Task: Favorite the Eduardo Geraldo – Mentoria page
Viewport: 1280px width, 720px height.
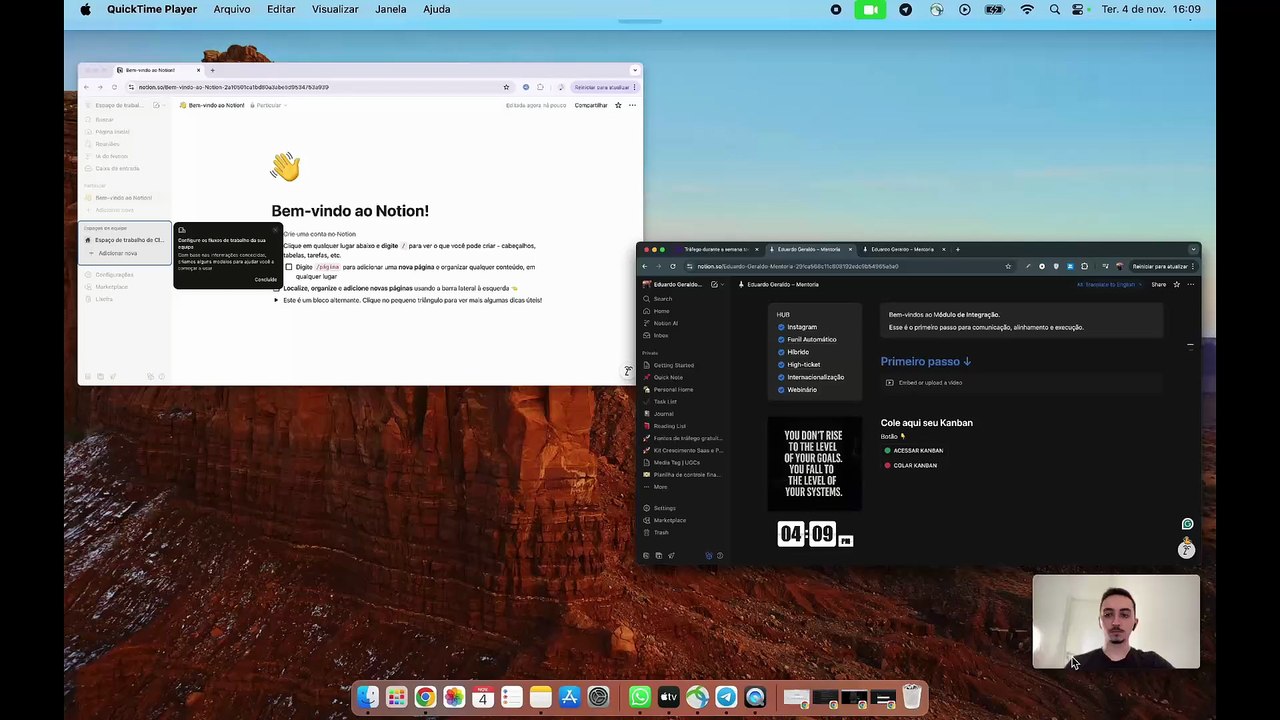Action: coord(1176,284)
